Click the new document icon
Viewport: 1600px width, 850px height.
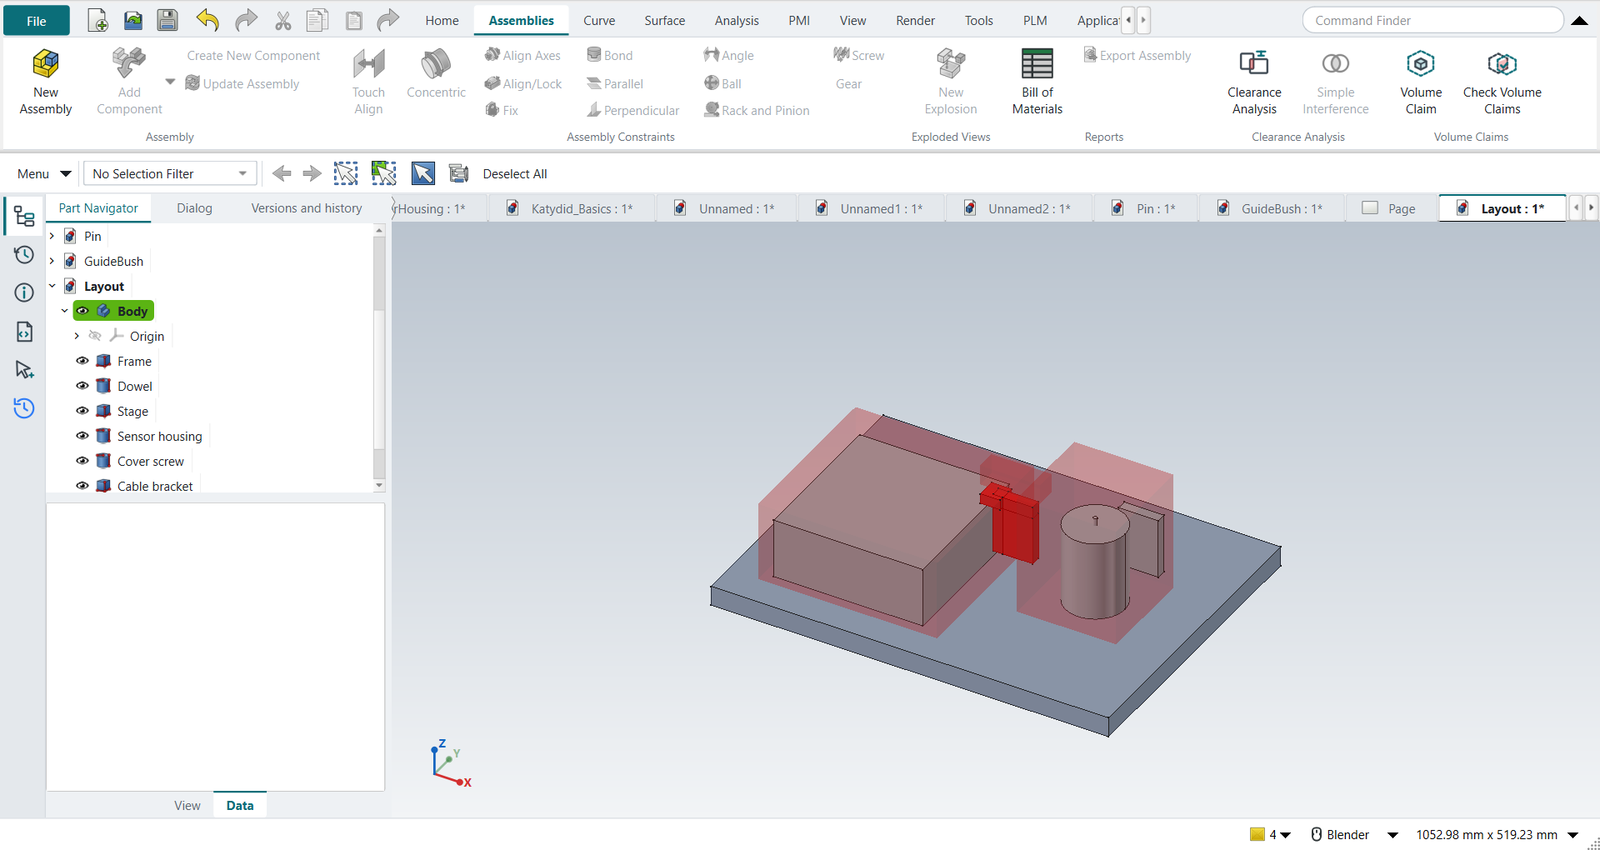98,20
